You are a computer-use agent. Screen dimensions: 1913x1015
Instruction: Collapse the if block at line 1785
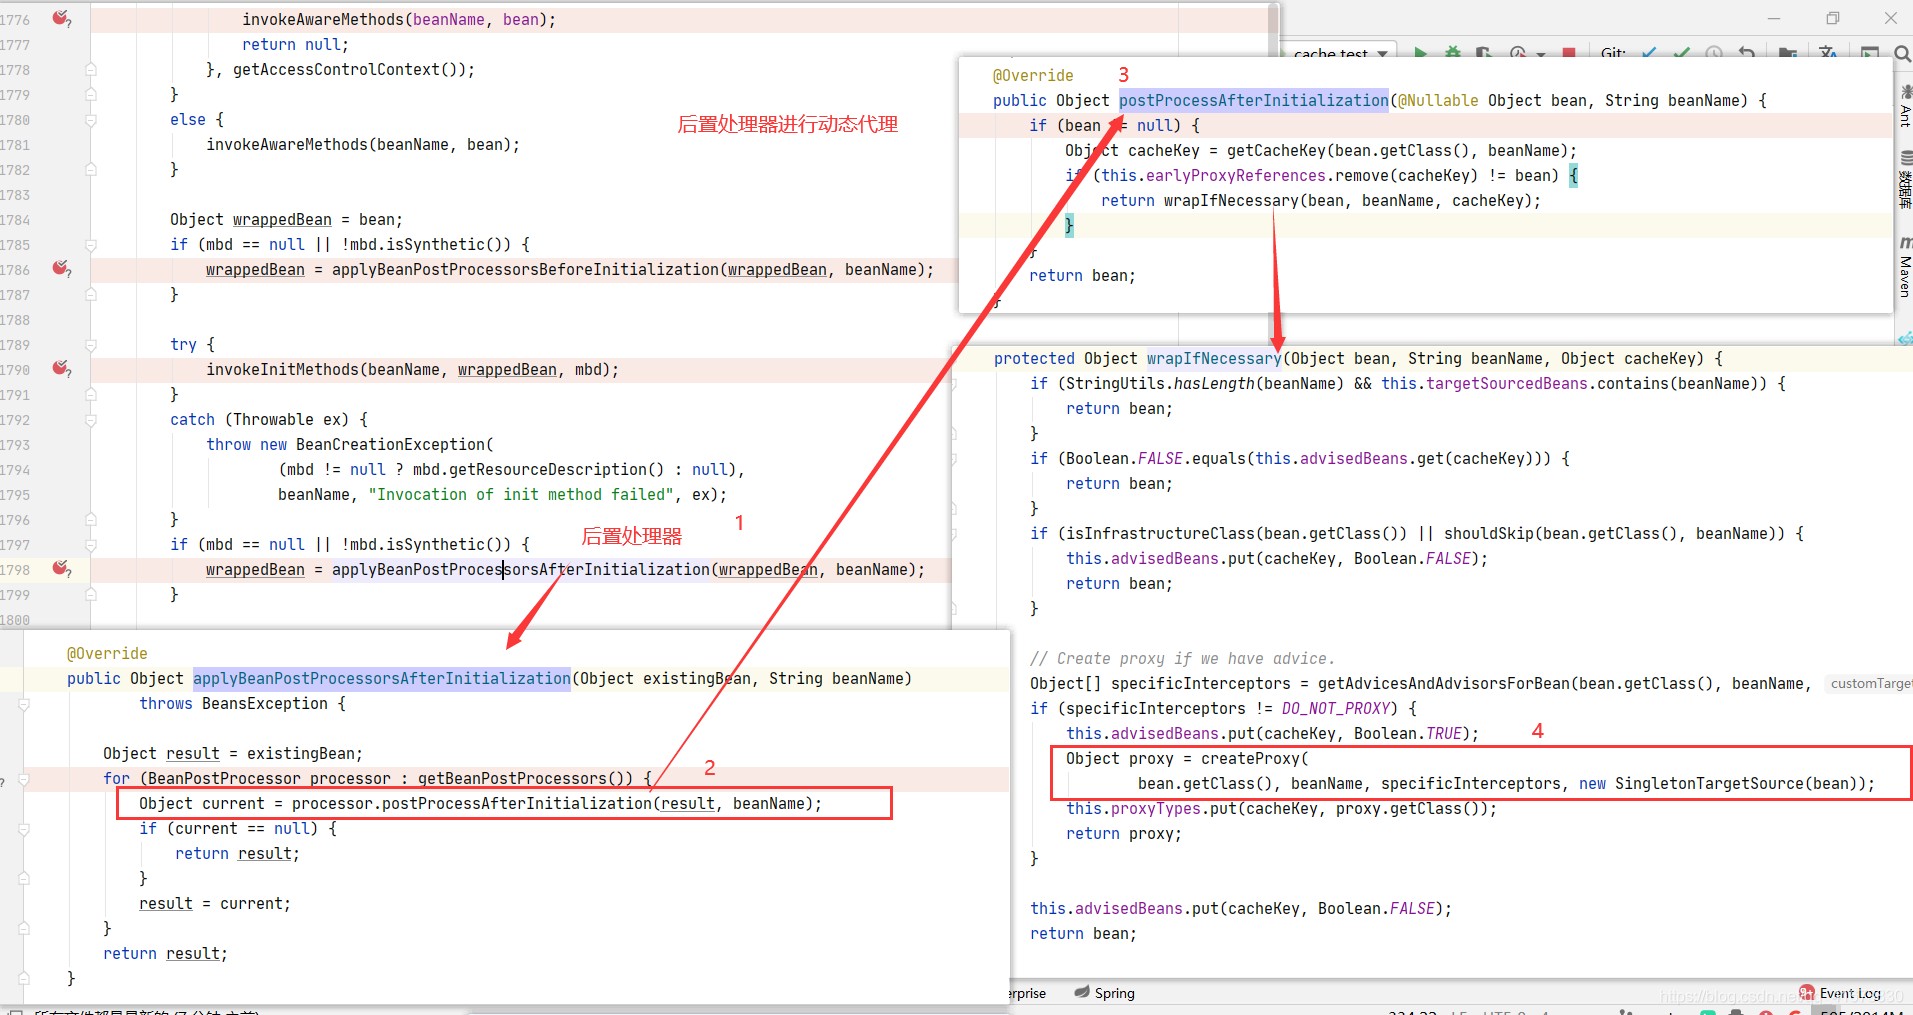(x=91, y=245)
